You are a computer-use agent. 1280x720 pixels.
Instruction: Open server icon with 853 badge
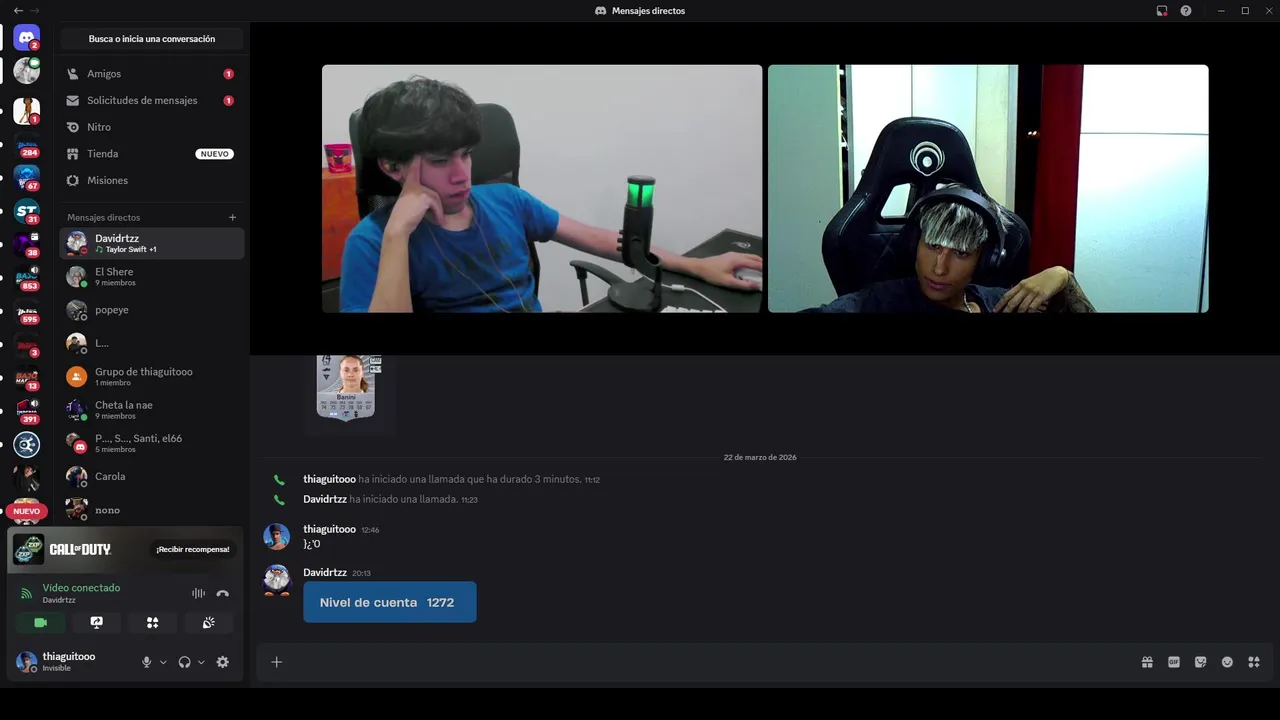pos(26,278)
